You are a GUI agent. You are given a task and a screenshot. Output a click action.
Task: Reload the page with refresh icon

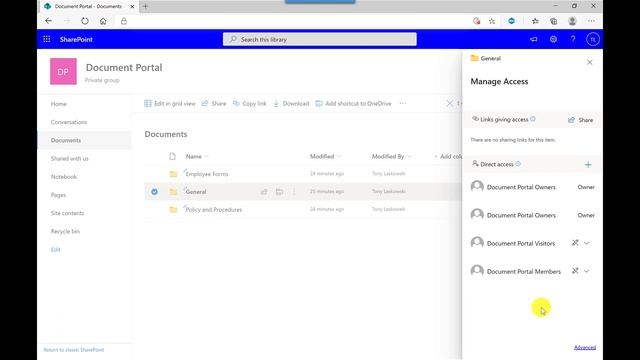(x=84, y=21)
